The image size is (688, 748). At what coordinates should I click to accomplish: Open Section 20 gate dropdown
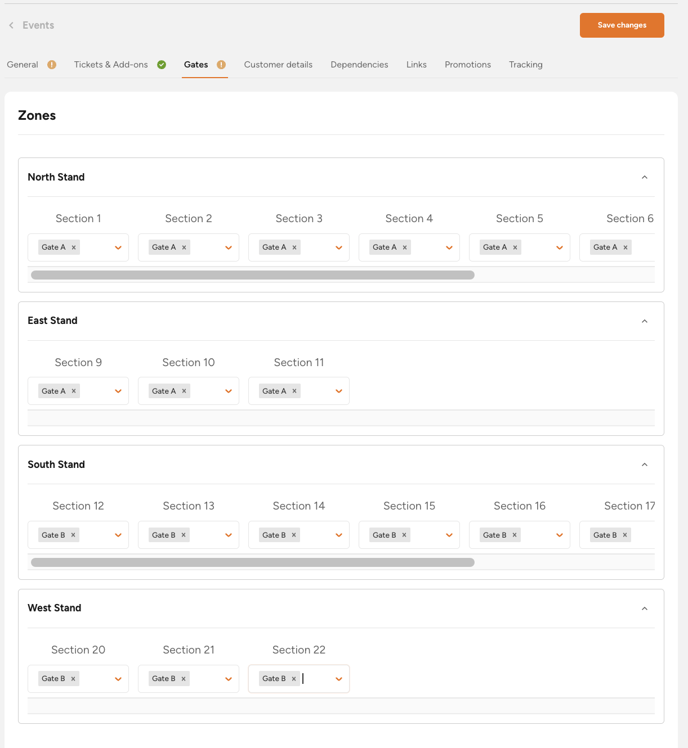tap(118, 679)
